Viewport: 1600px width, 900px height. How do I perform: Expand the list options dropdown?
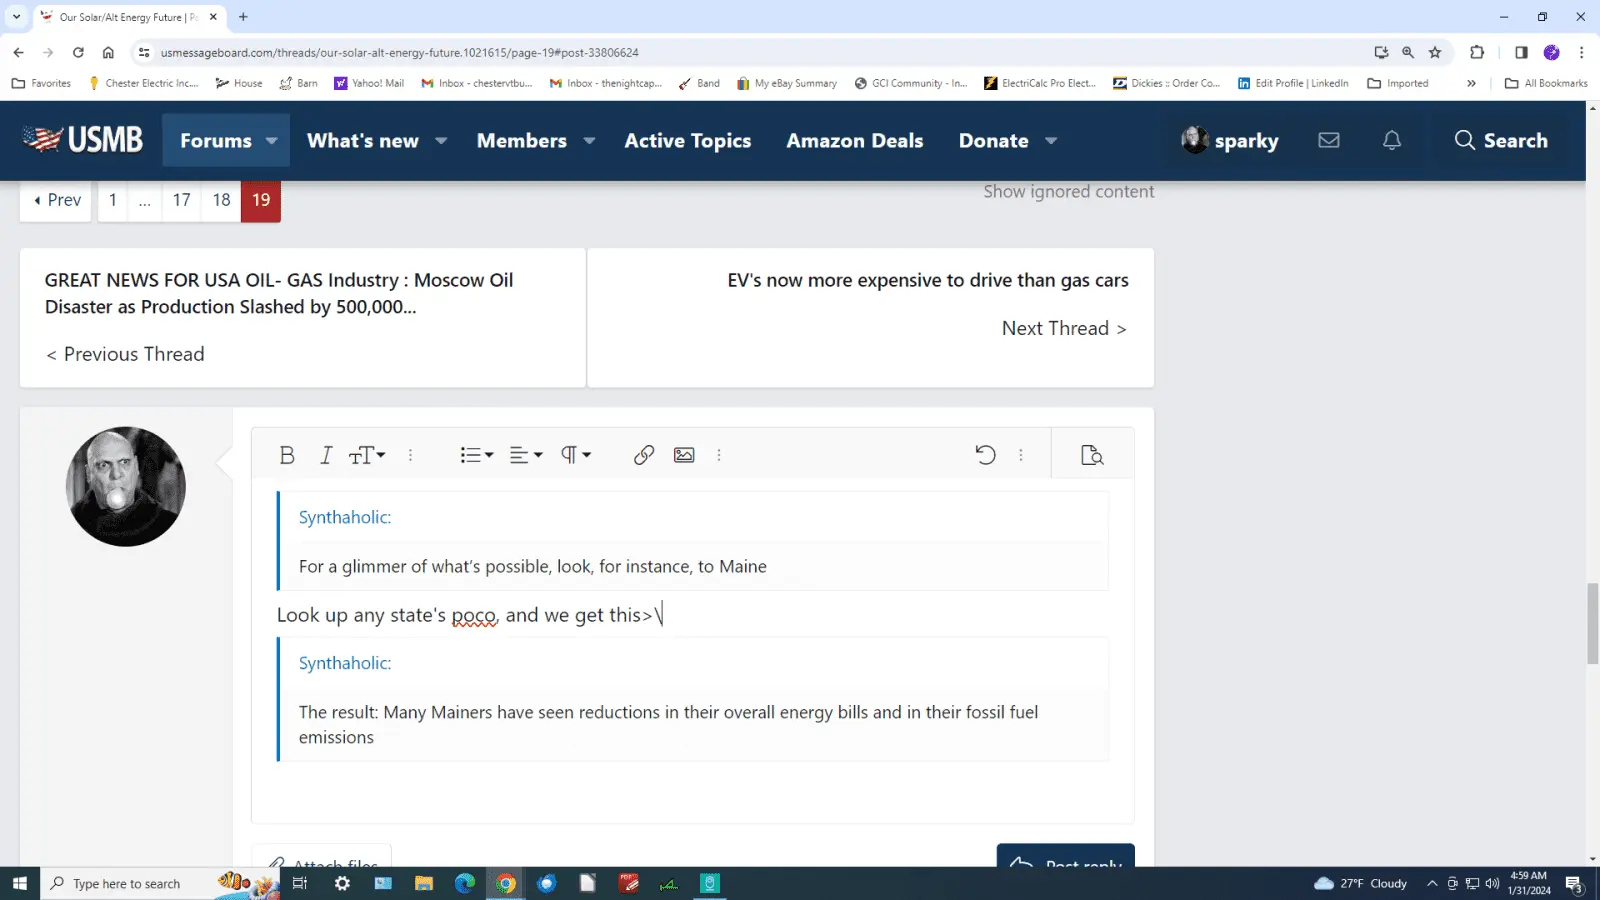[476, 455]
